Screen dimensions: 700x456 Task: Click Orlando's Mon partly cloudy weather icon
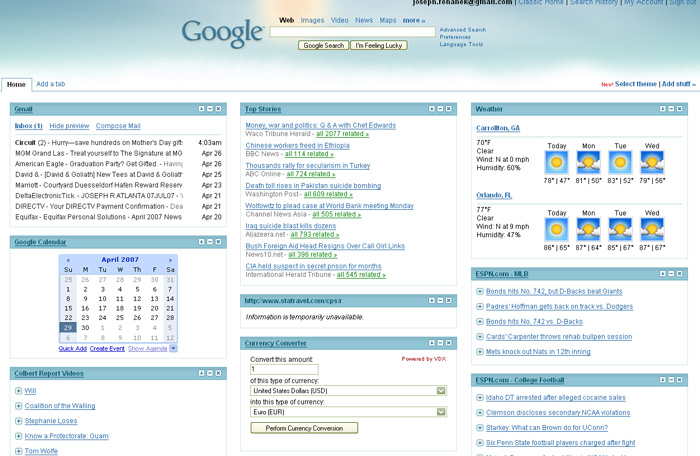click(588, 229)
